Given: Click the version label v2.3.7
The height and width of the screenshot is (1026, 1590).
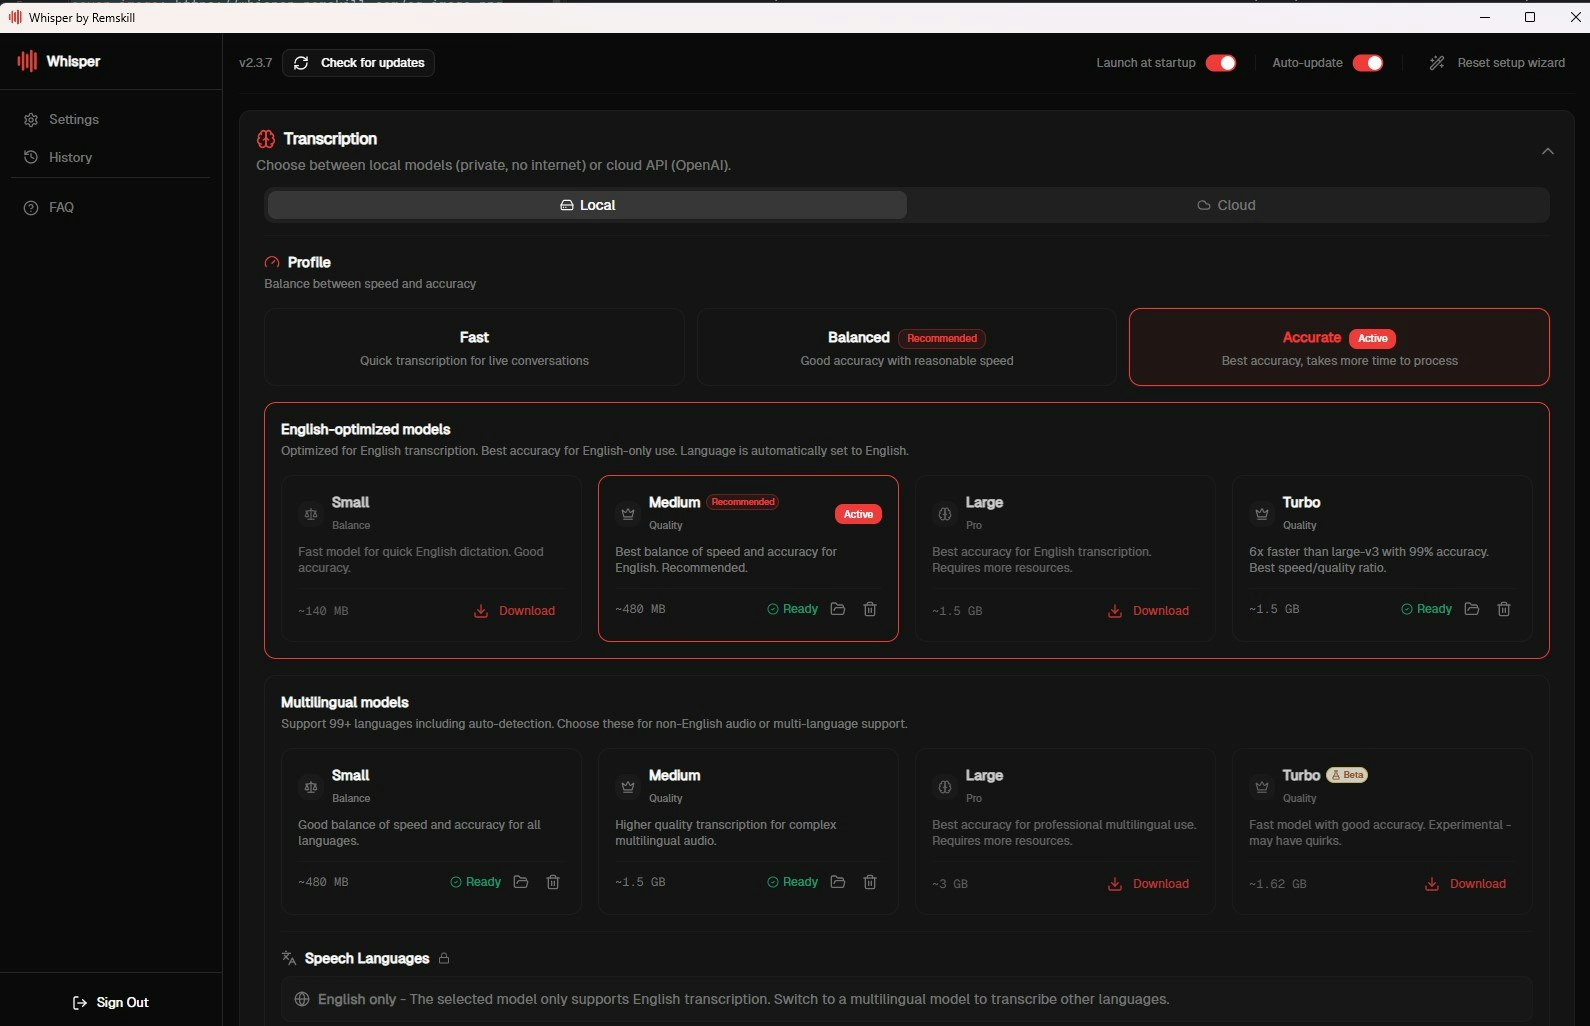Looking at the screenshot, I should pos(255,62).
